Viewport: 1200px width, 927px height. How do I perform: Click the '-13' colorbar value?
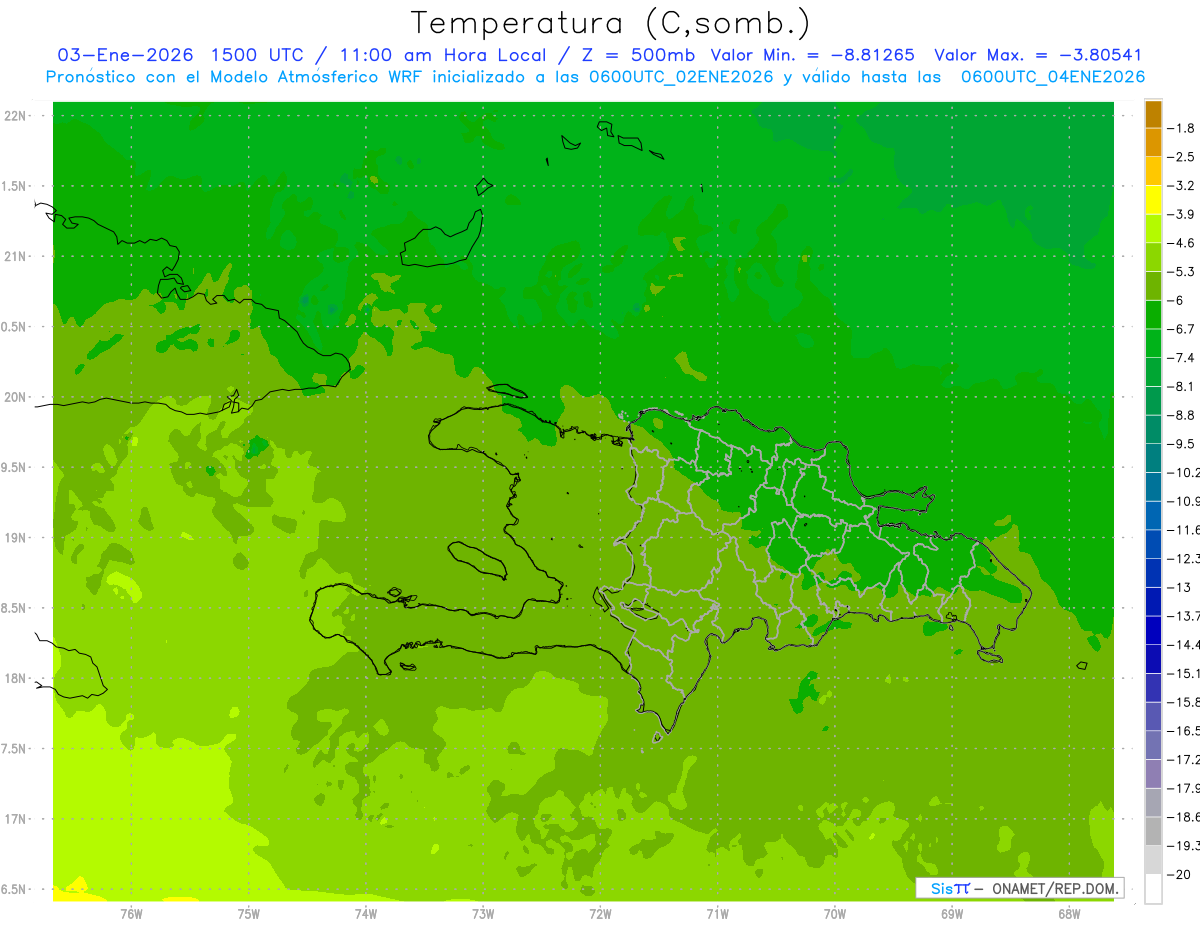(1179, 587)
